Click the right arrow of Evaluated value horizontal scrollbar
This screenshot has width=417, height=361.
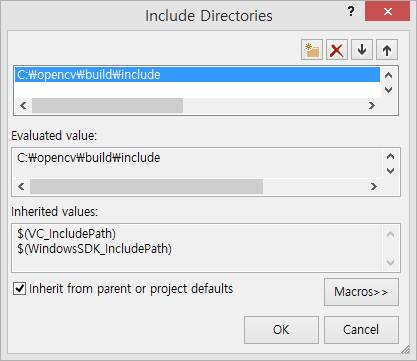(x=374, y=186)
